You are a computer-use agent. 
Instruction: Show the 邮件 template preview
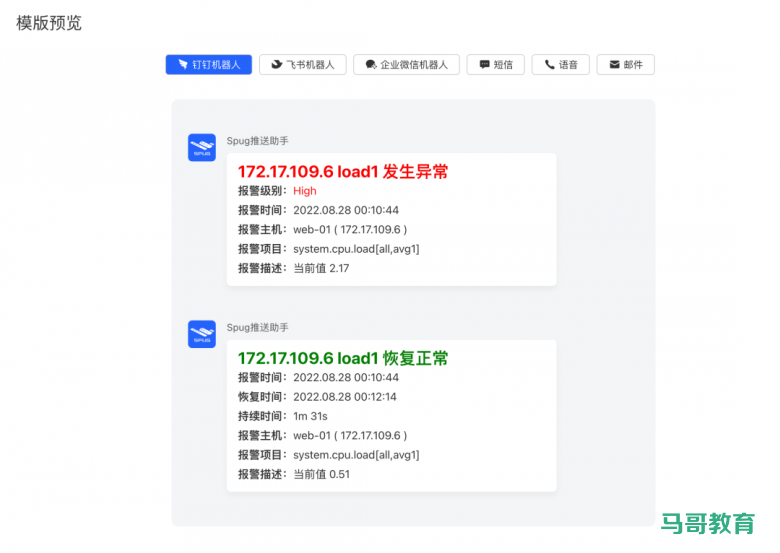tap(626, 65)
